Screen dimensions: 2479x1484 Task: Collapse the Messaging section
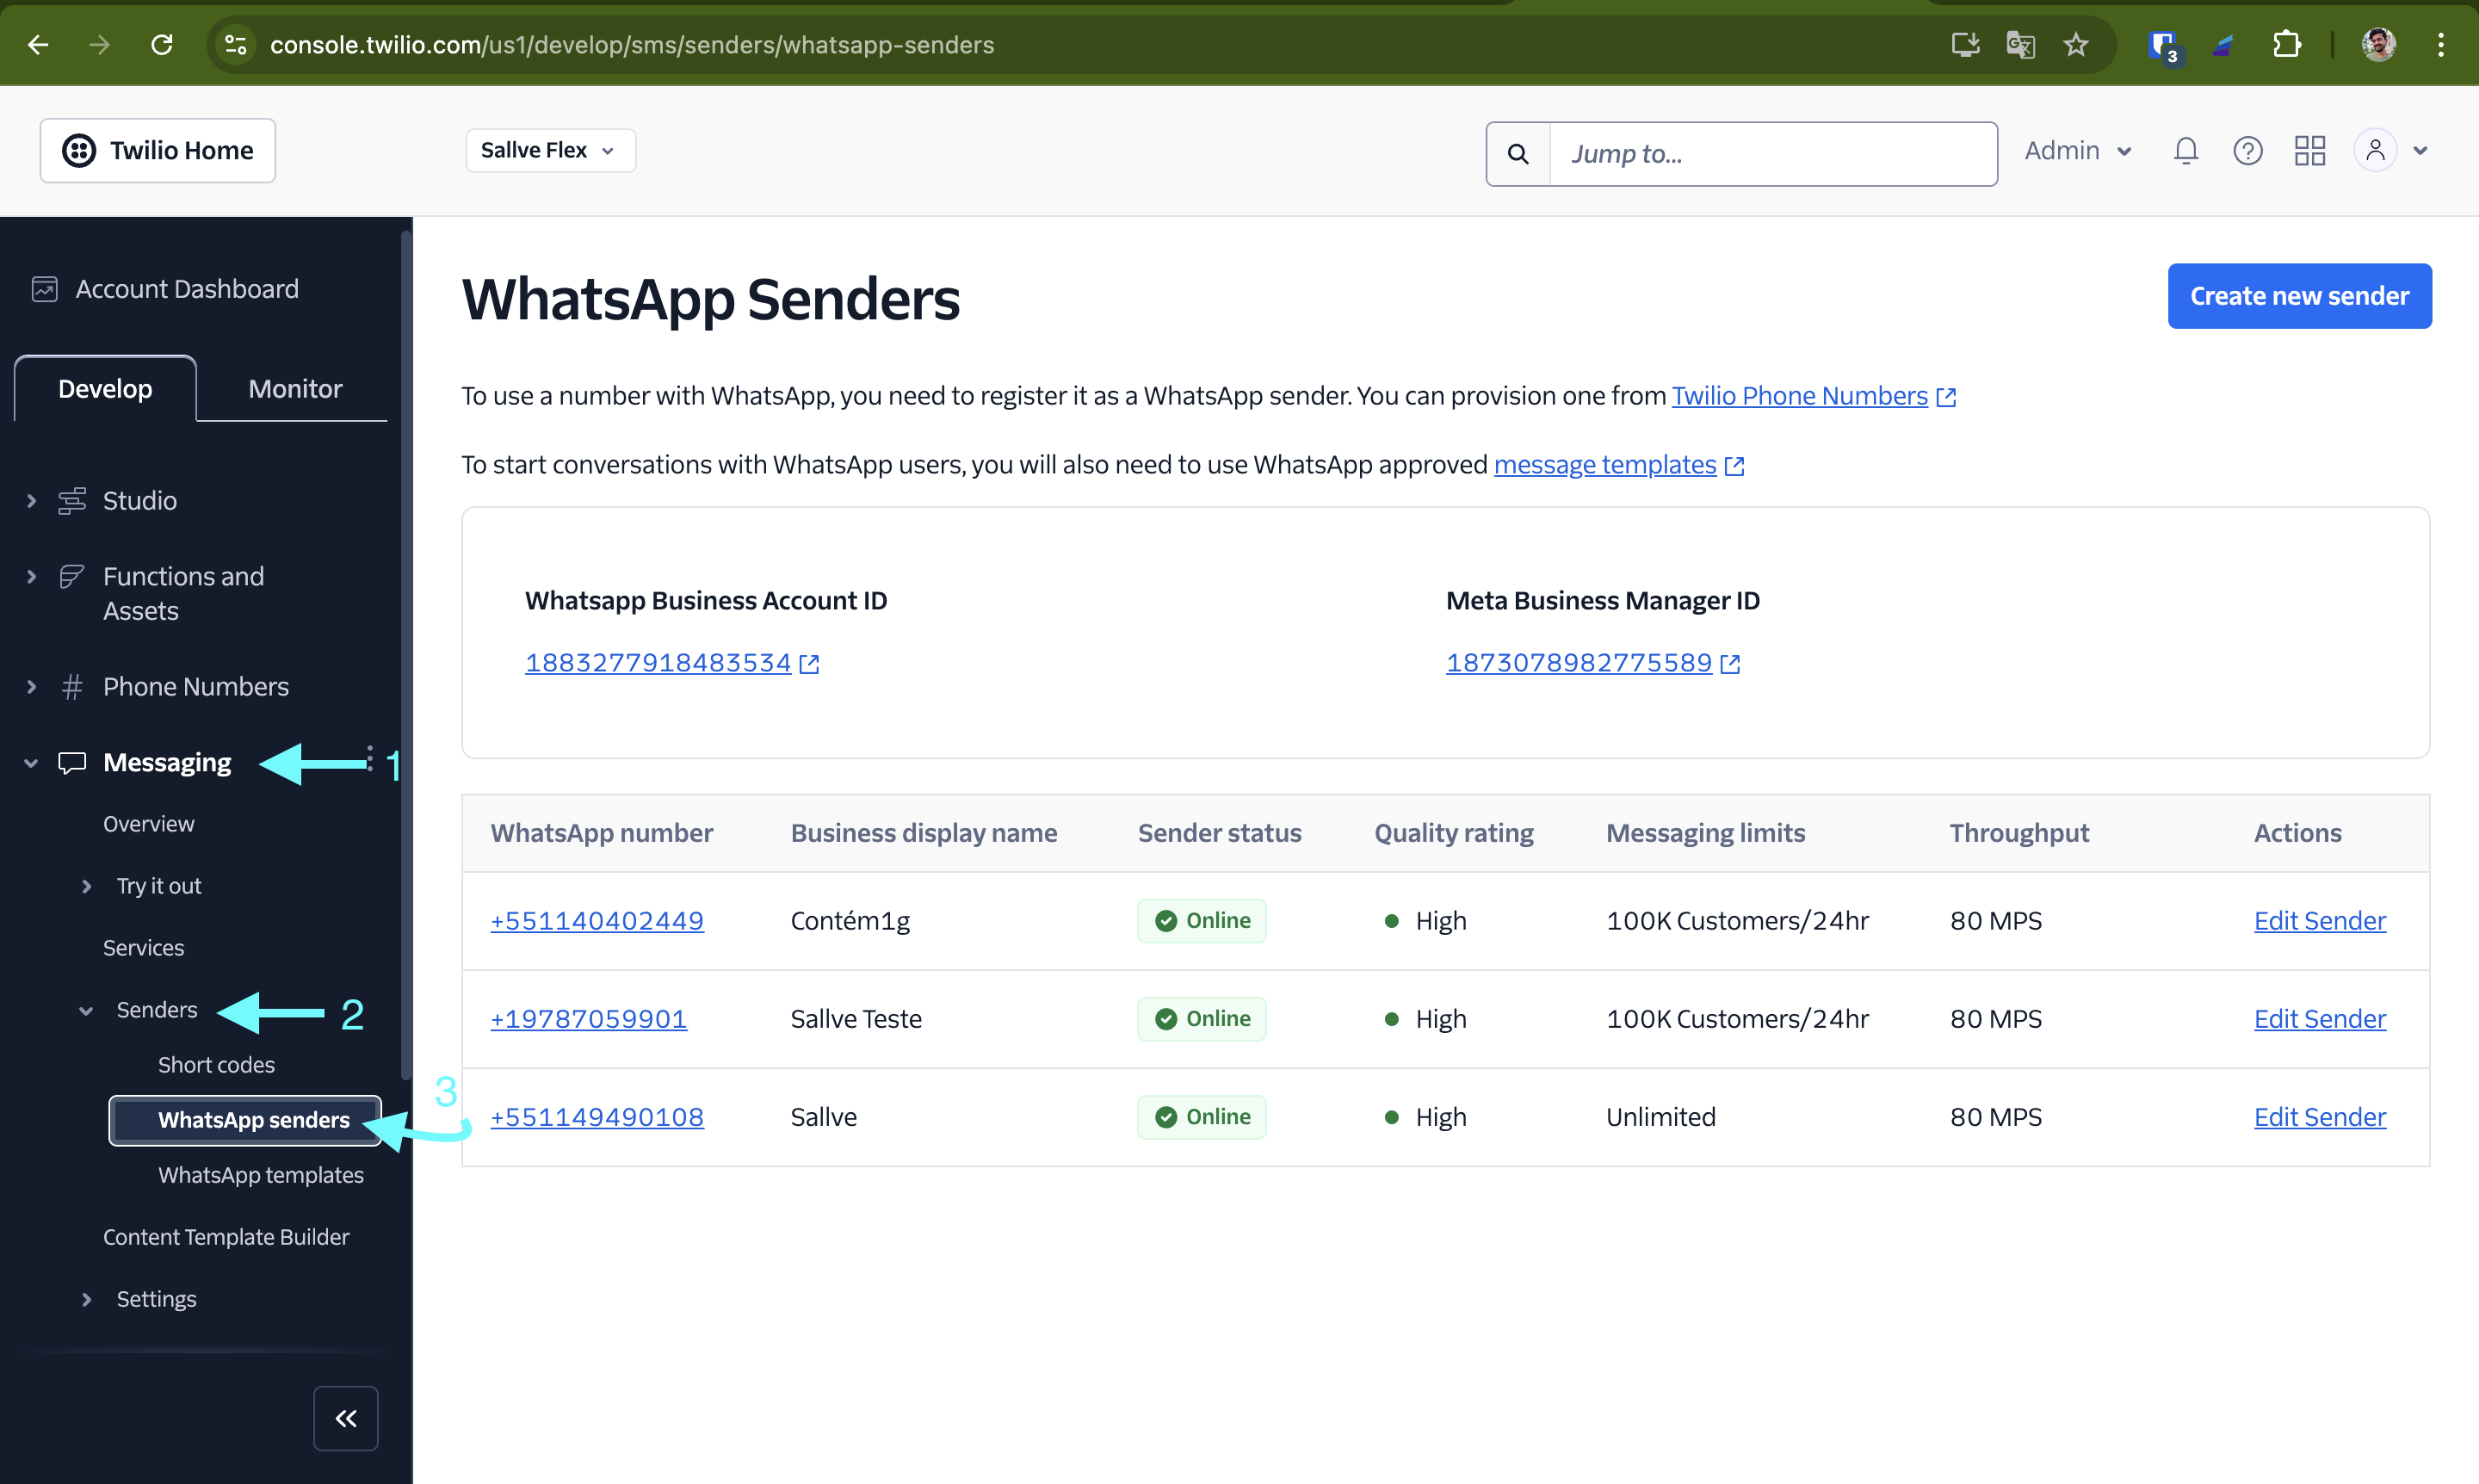pyautogui.click(x=31, y=763)
